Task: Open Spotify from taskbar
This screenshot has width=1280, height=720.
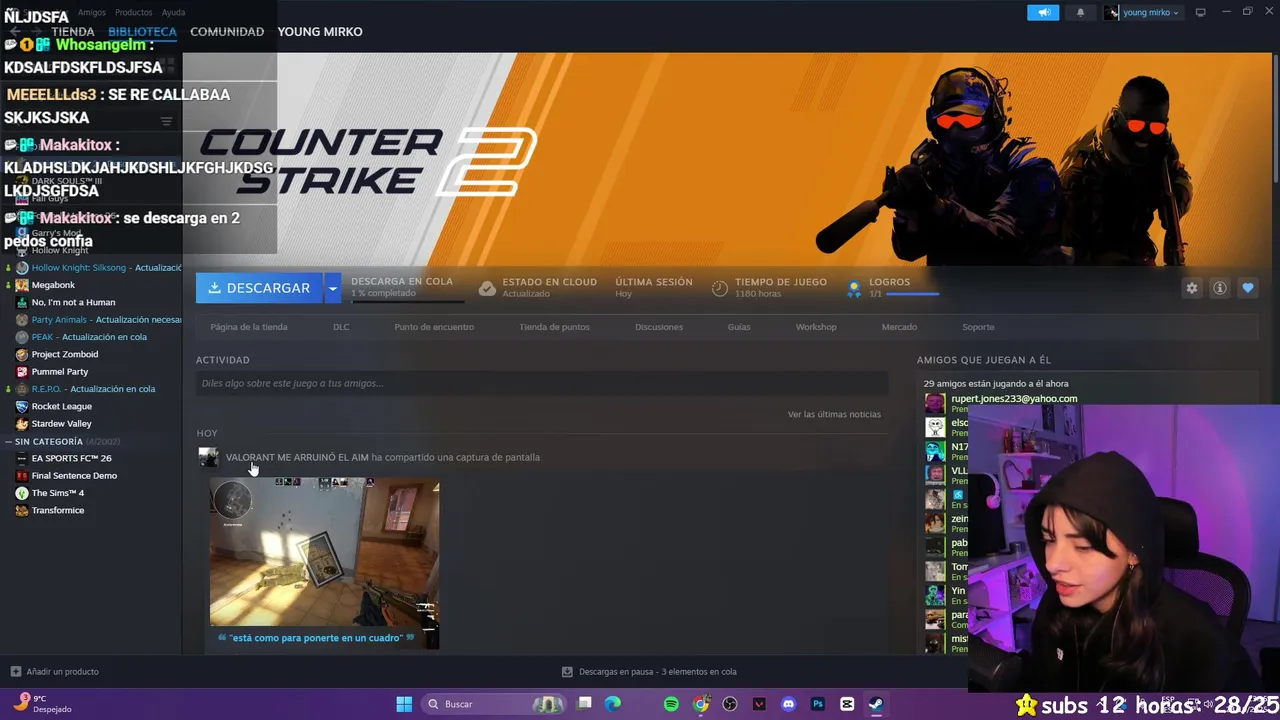Action: [671, 704]
